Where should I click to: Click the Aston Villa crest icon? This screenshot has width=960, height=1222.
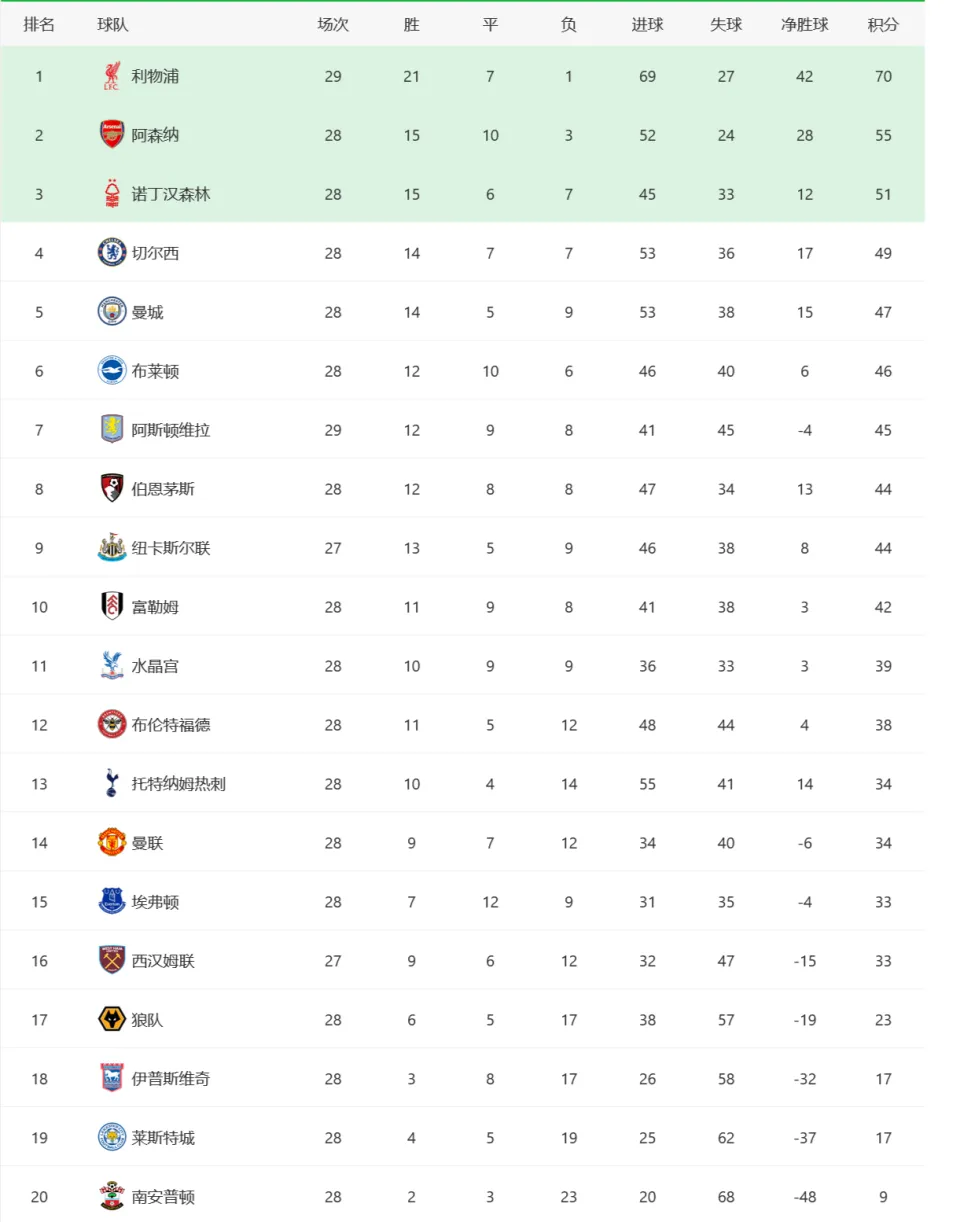coord(112,430)
